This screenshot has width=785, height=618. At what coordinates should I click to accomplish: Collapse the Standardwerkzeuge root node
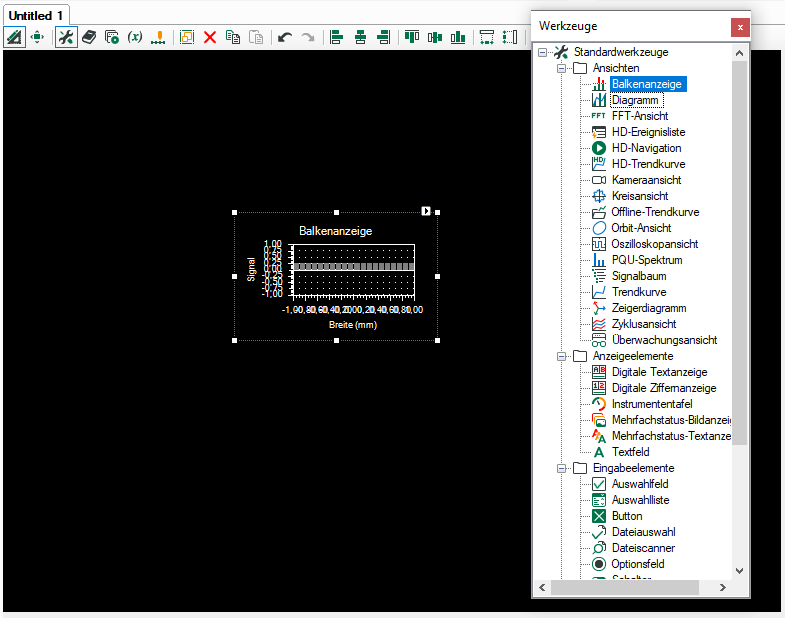click(x=543, y=52)
